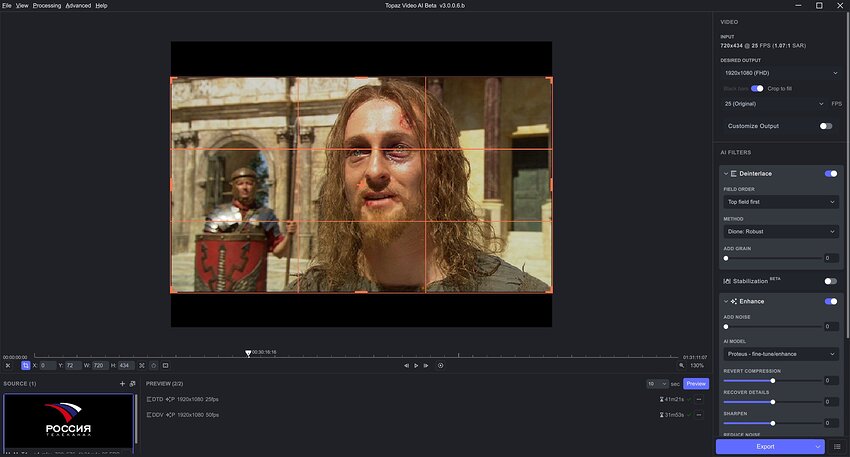The image size is (850, 457).
Task: Open the View menu
Action: click(x=22, y=5)
